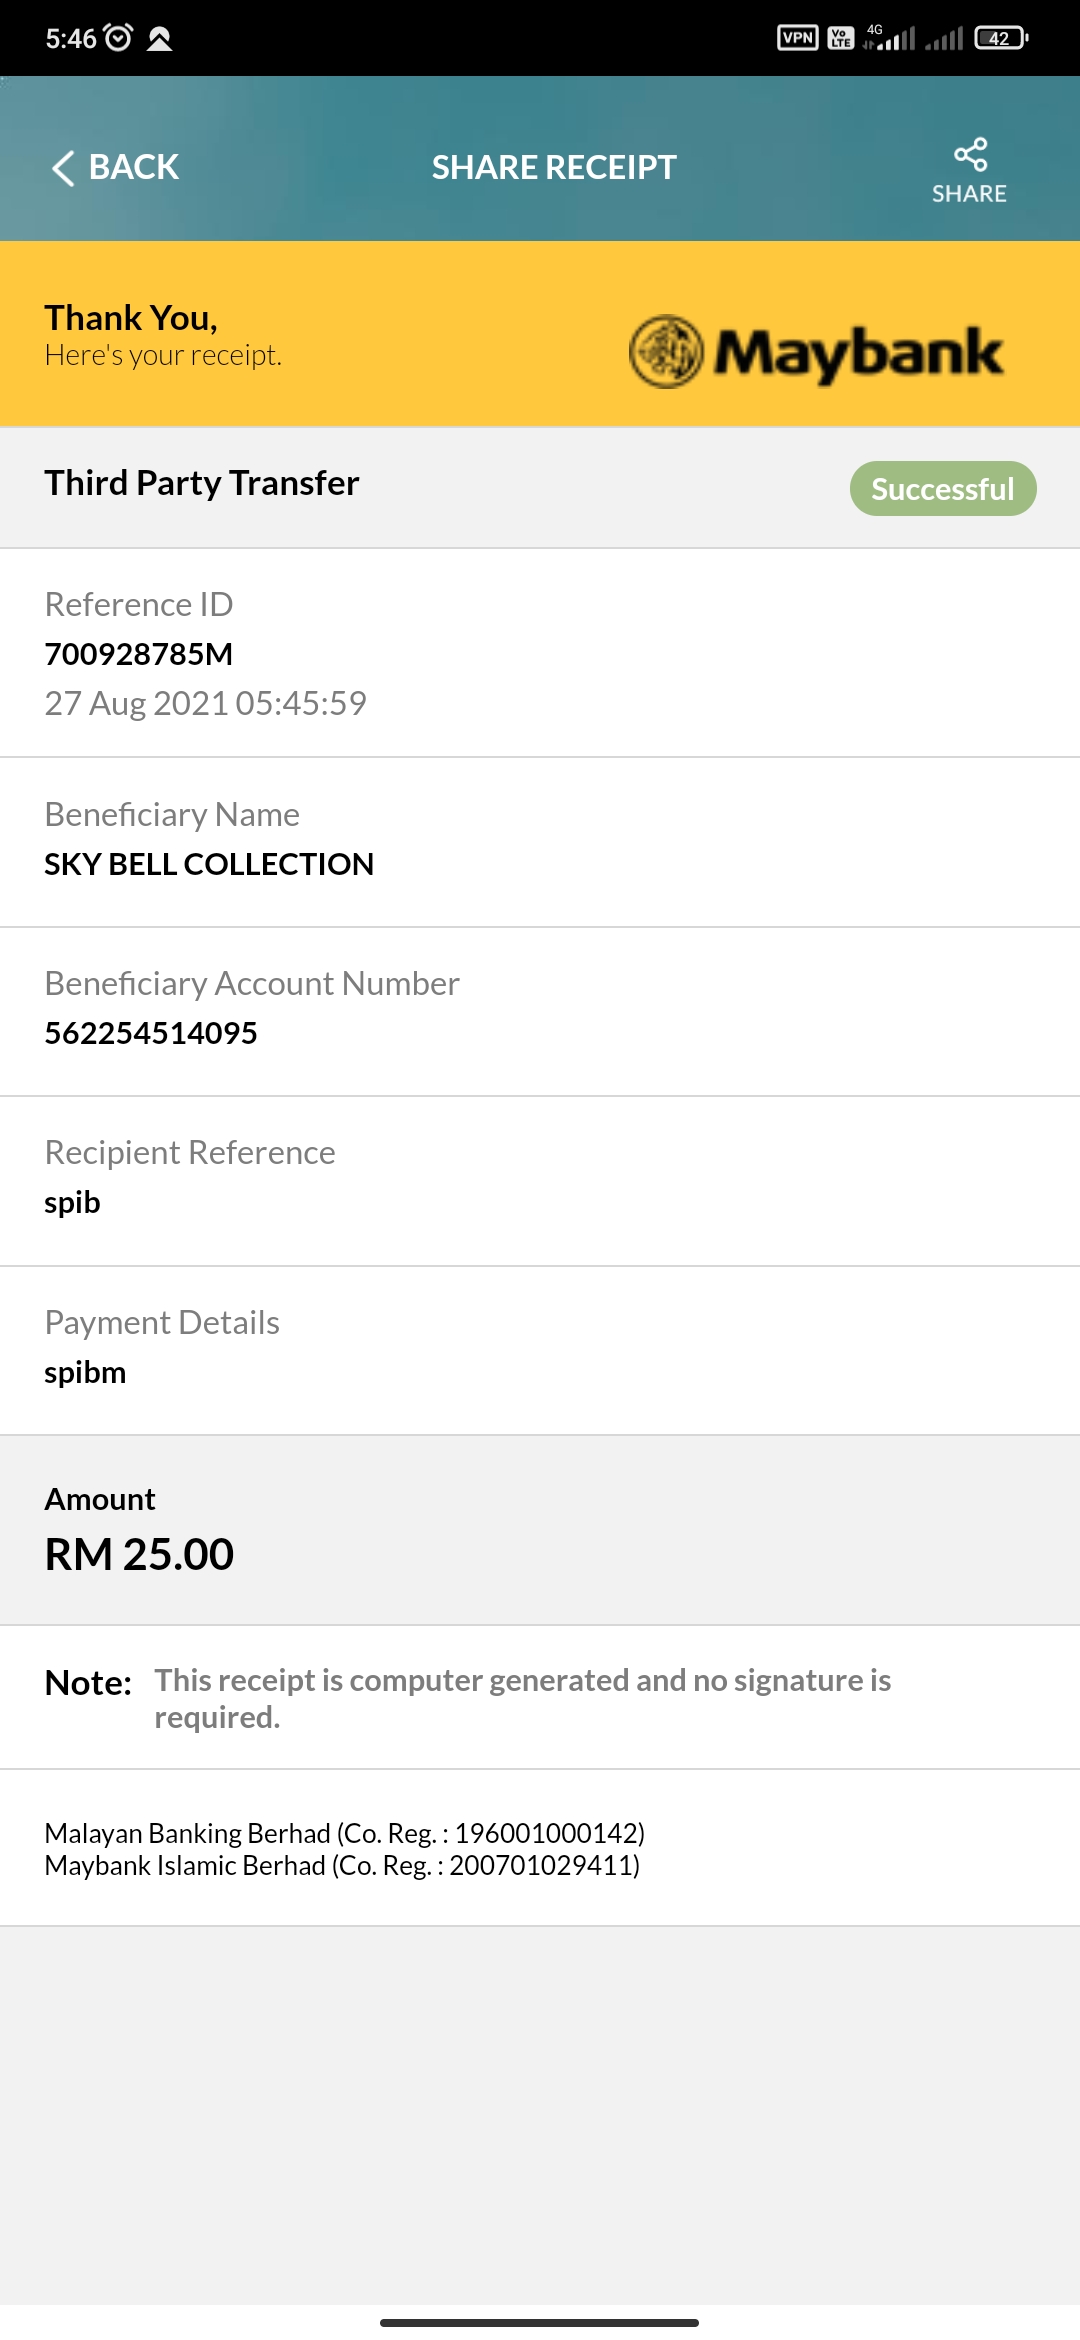The width and height of the screenshot is (1080, 2340).
Task: Tap the bottom navigation gesture bar
Action: click(539, 2322)
